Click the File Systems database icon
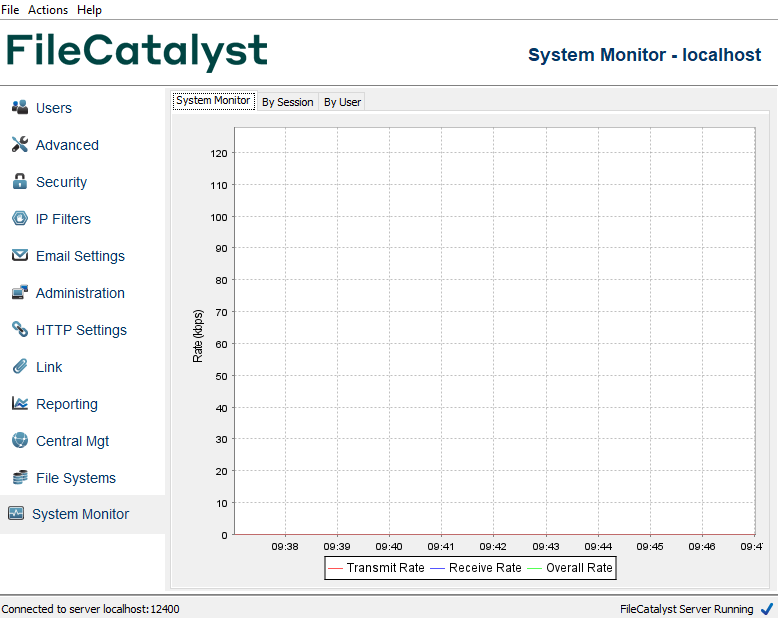This screenshot has width=778, height=618. pyautogui.click(x=20, y=477)
